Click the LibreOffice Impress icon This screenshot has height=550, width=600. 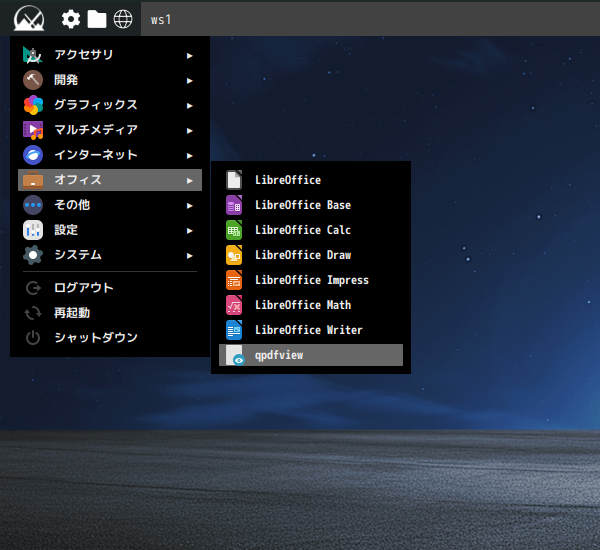[234, 280]
